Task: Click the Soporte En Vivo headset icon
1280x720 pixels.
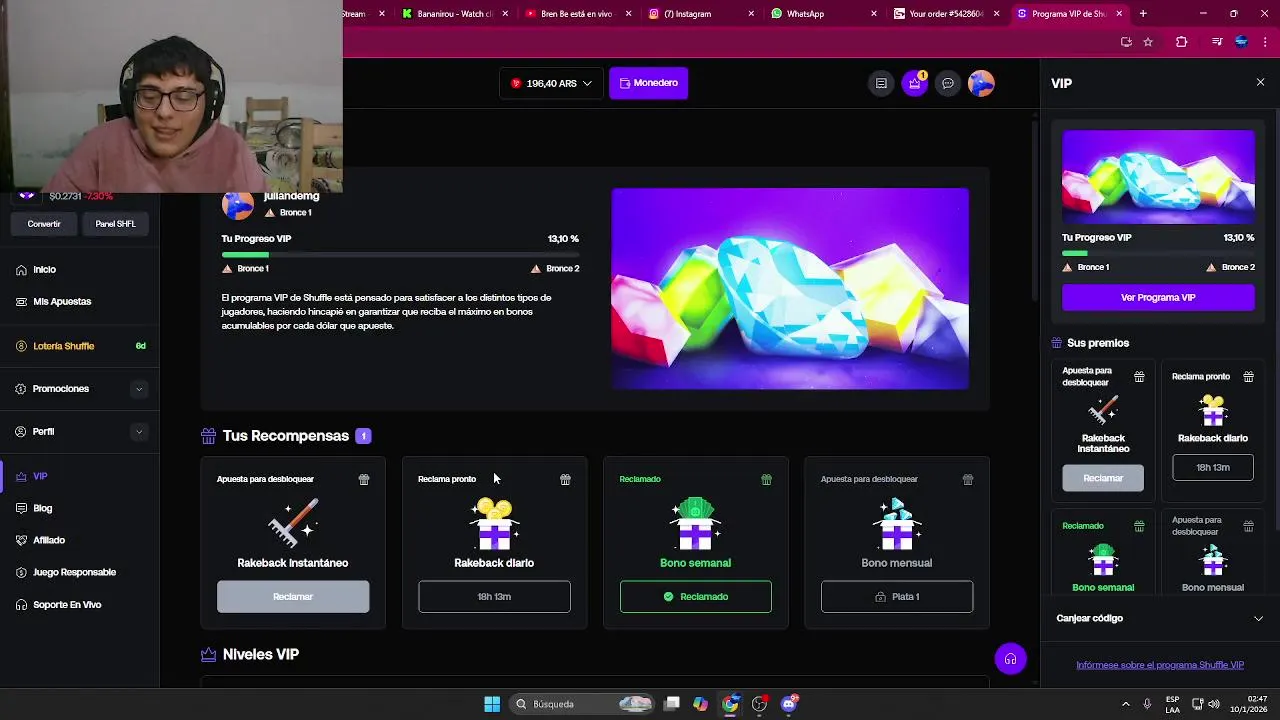Action: coord(21,604)
